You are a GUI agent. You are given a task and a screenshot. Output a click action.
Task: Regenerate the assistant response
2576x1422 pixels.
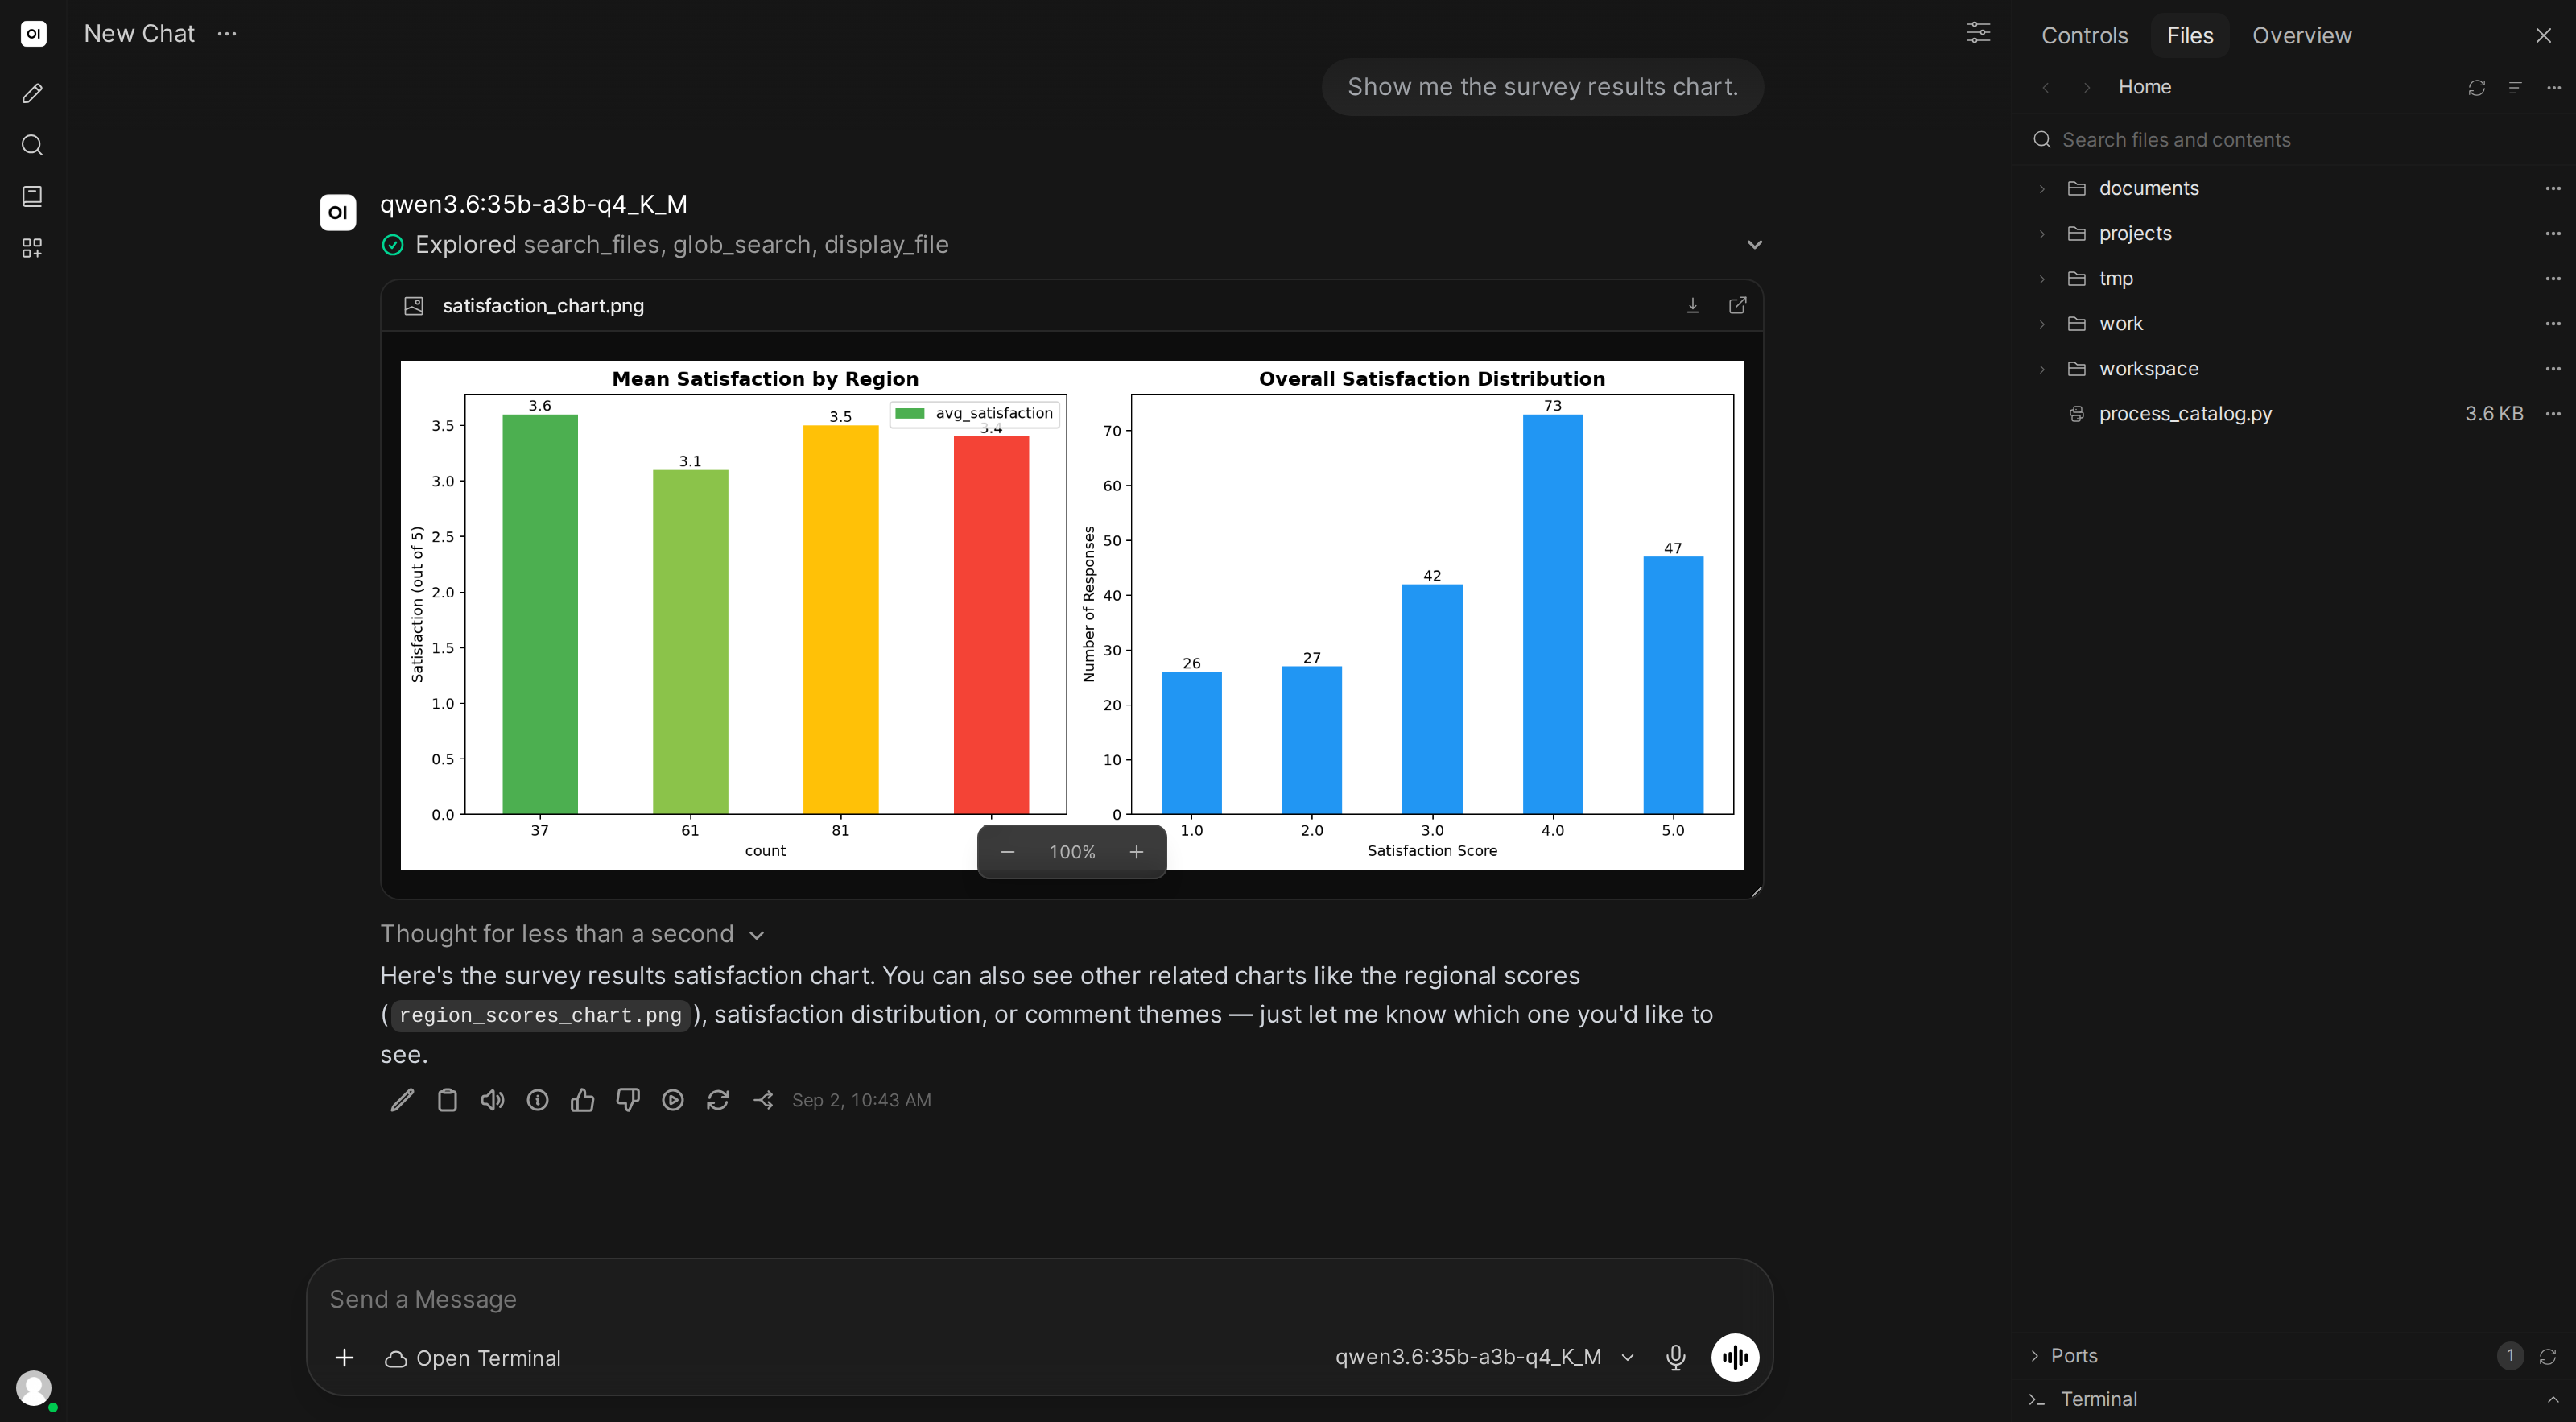point(718,1100)
